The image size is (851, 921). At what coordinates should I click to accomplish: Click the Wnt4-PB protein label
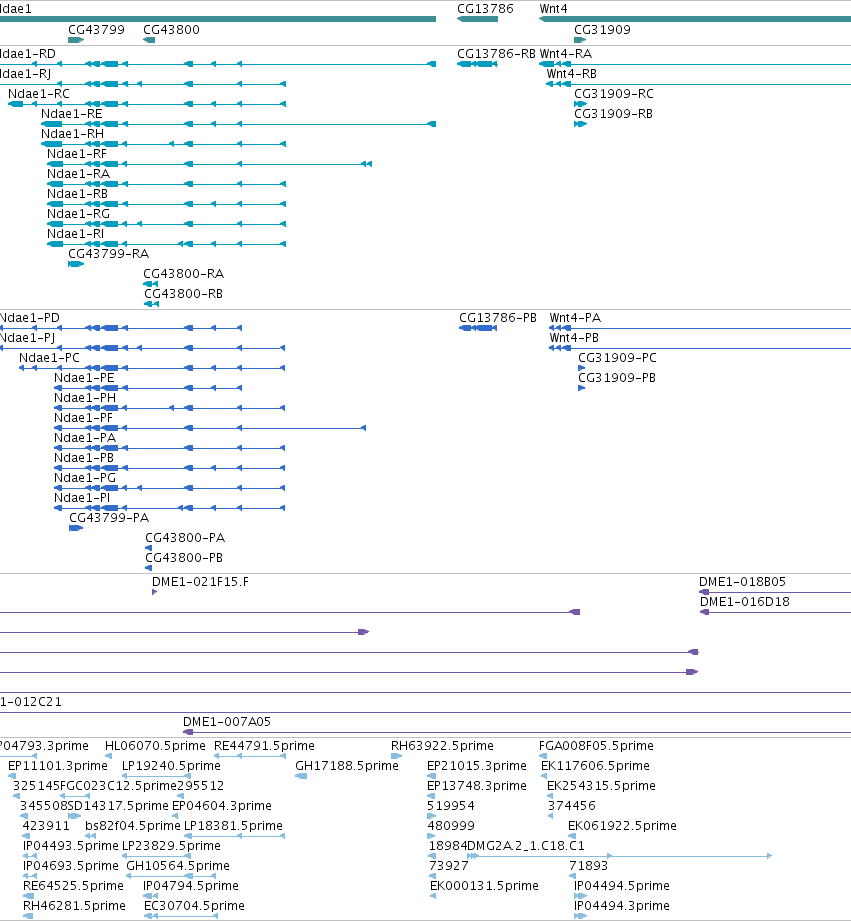point(574,337)
